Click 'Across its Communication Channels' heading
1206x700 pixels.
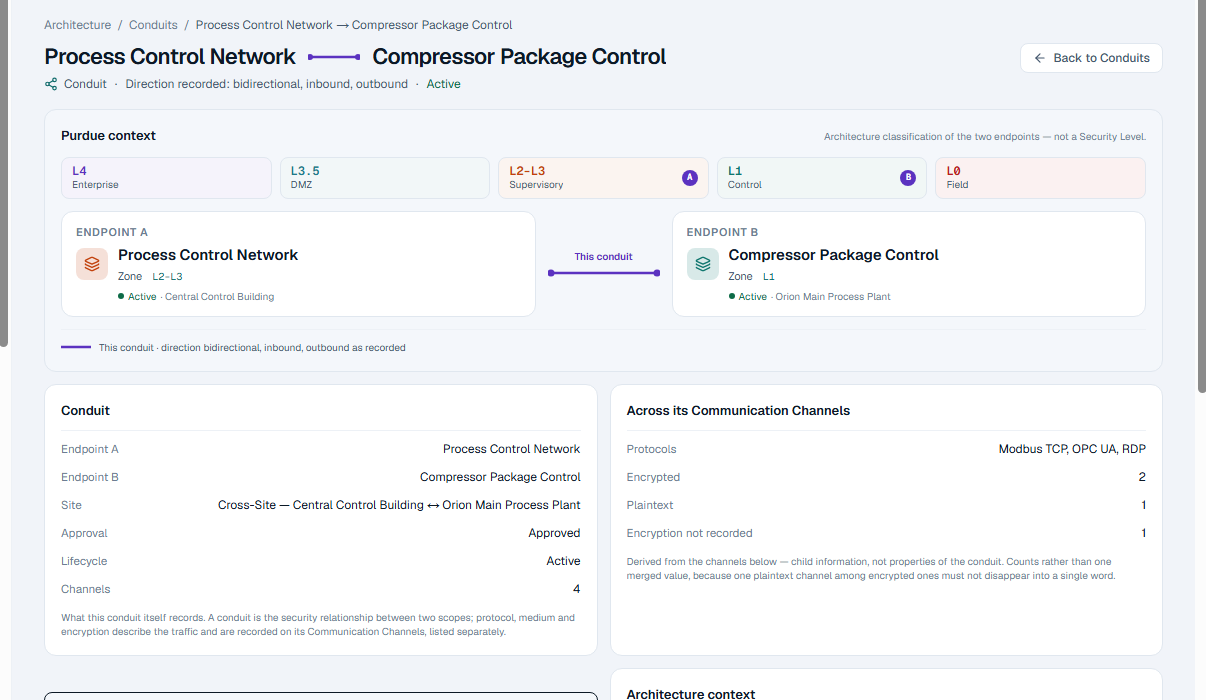(738, 410)
